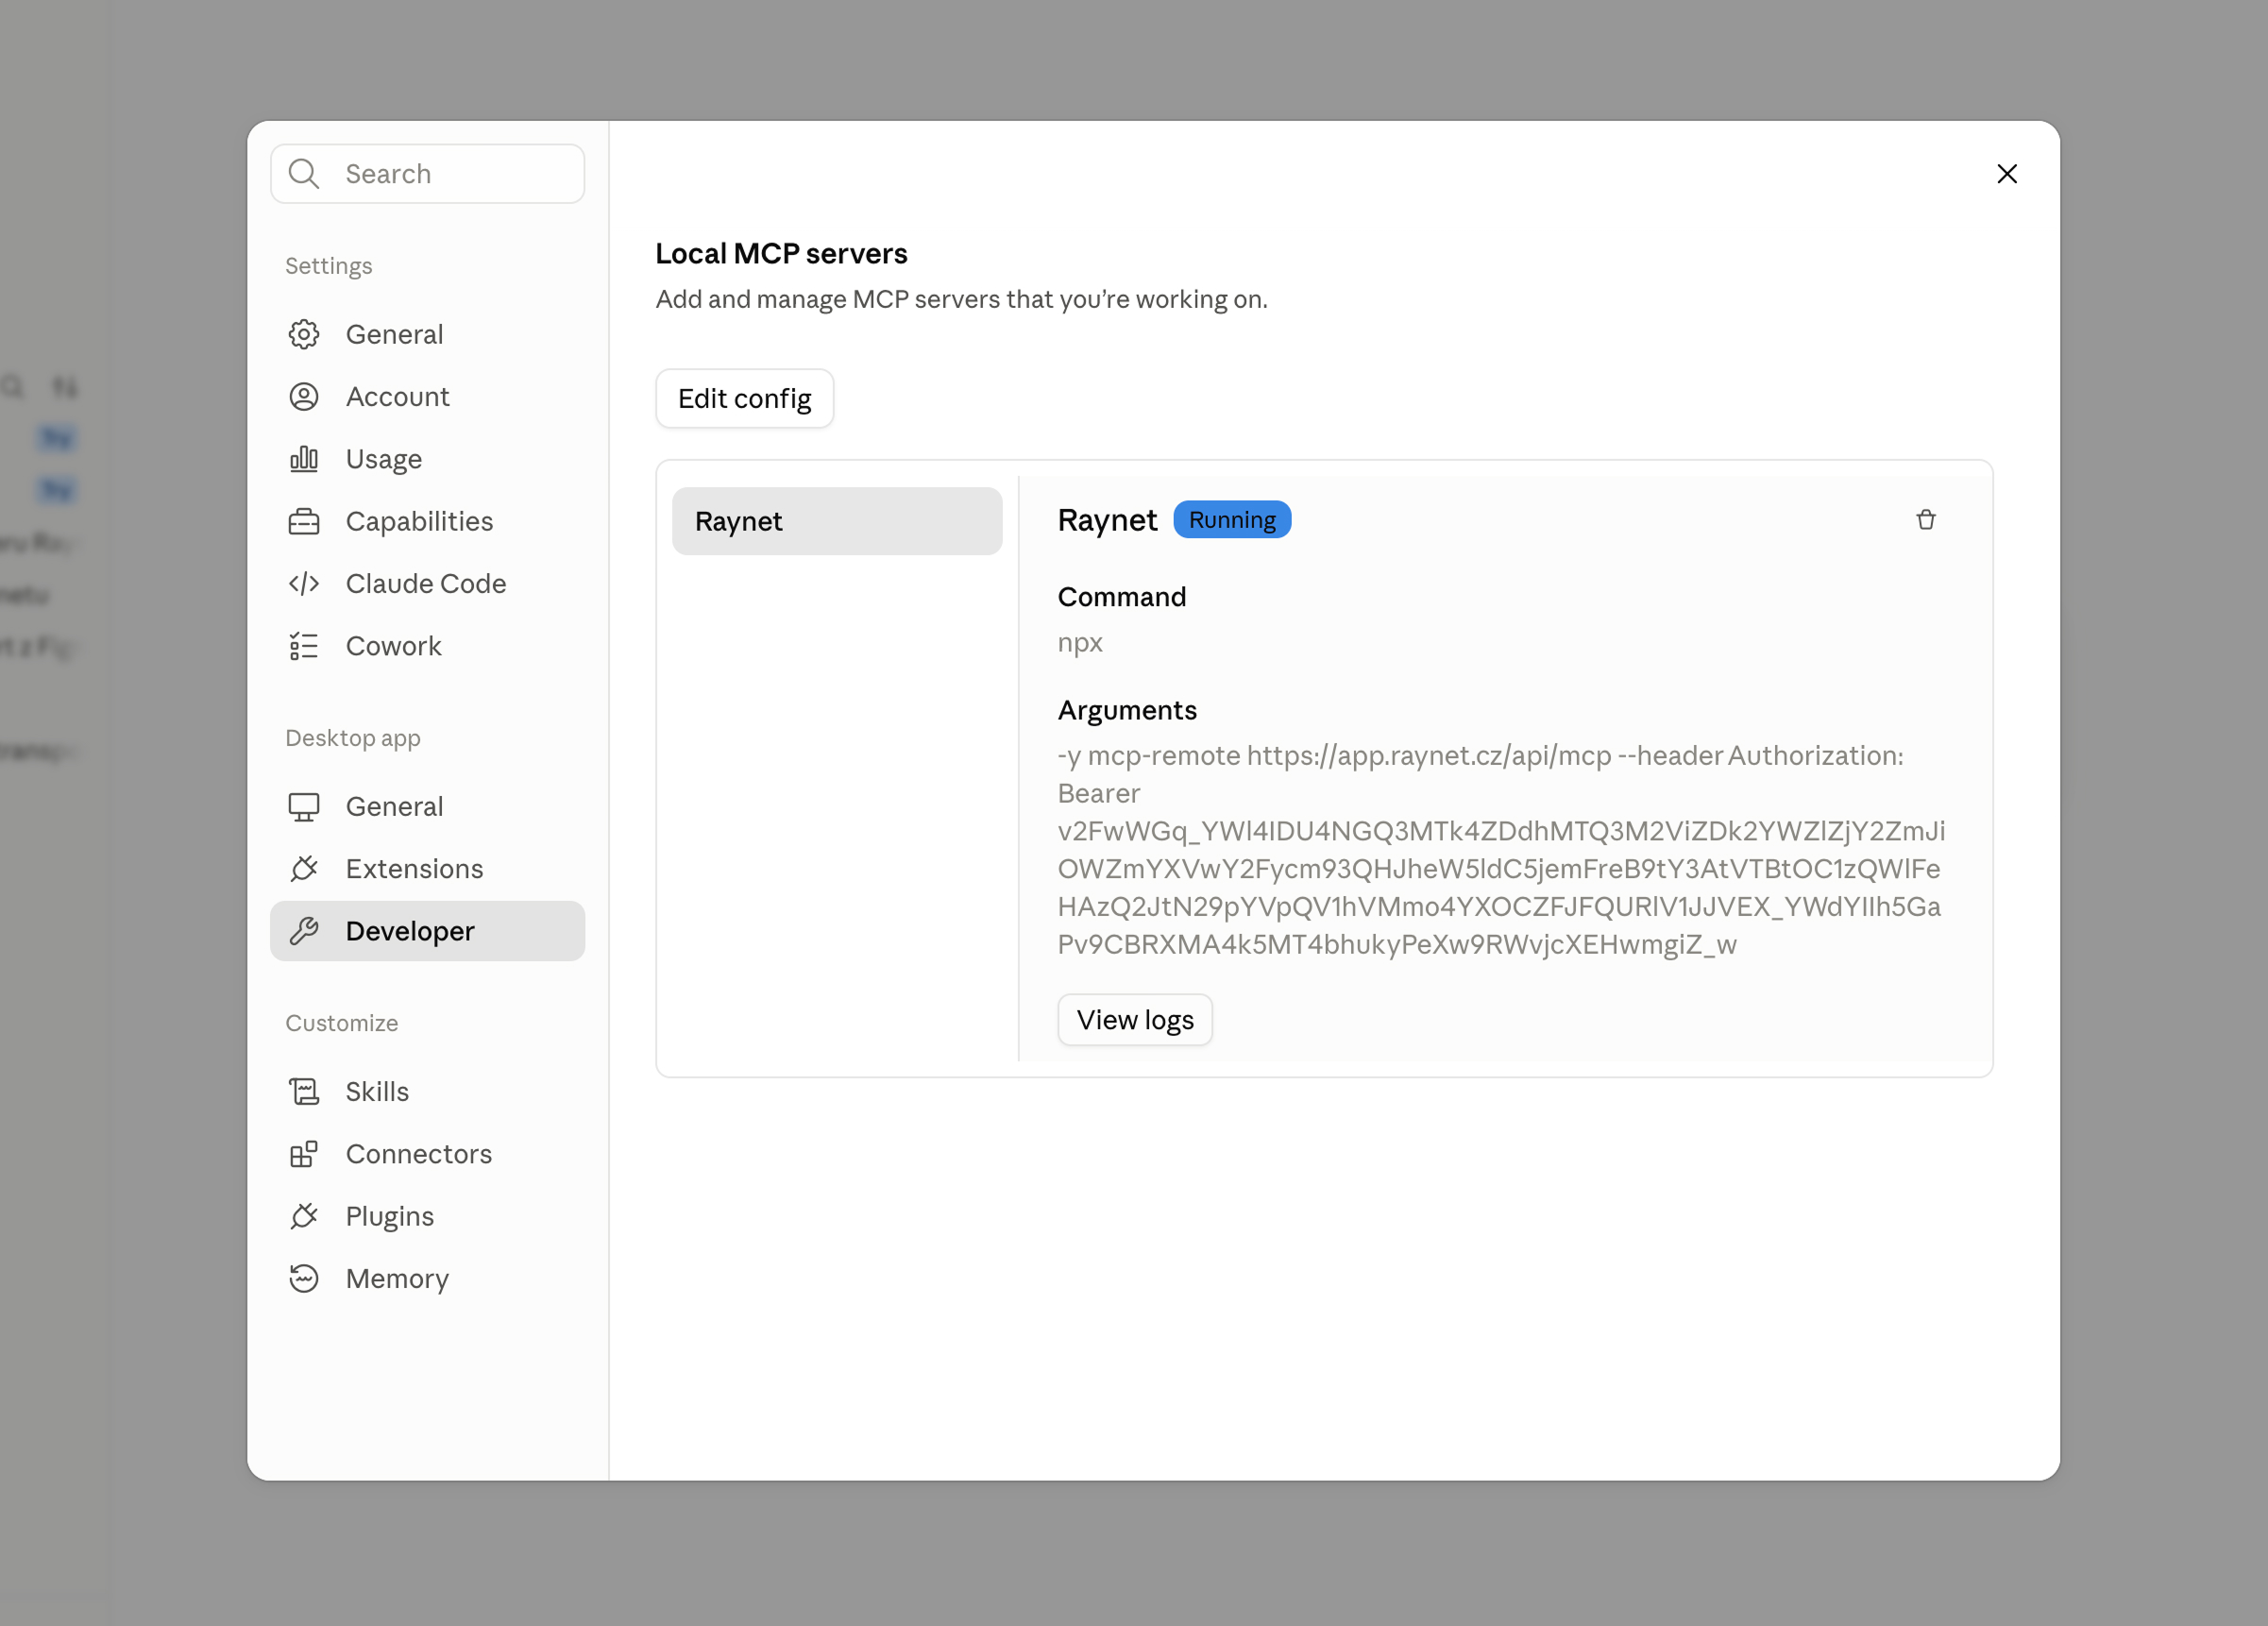This screenshot has width=2268, height=1626.
Task: Click the Local MCP servers heading
Action: 781,254
